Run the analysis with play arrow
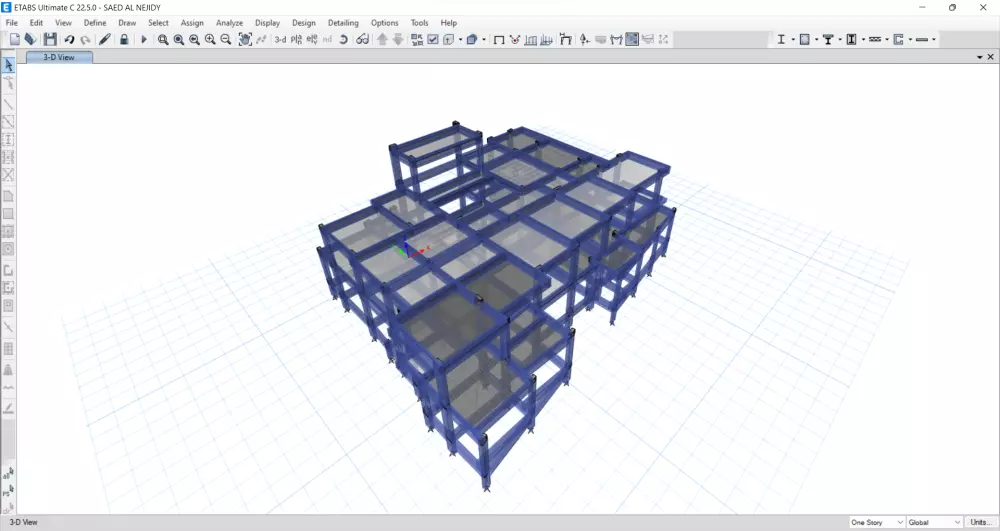1000x531 pixels. (143, 40)
